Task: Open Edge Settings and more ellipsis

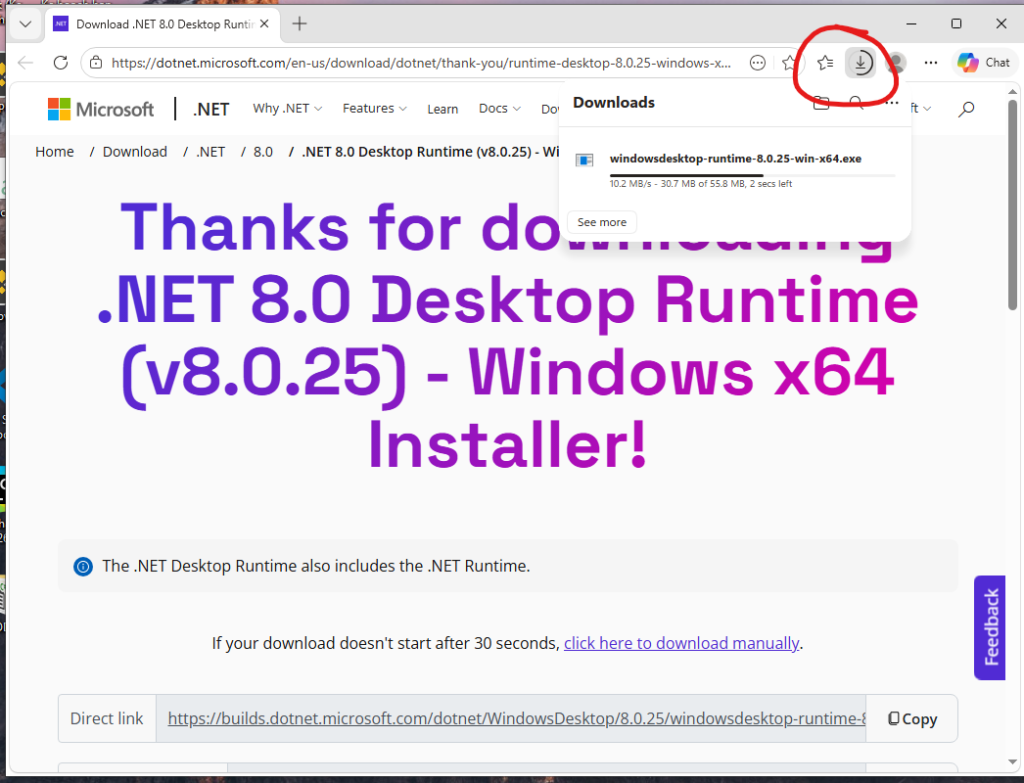Action: point(931,63)
